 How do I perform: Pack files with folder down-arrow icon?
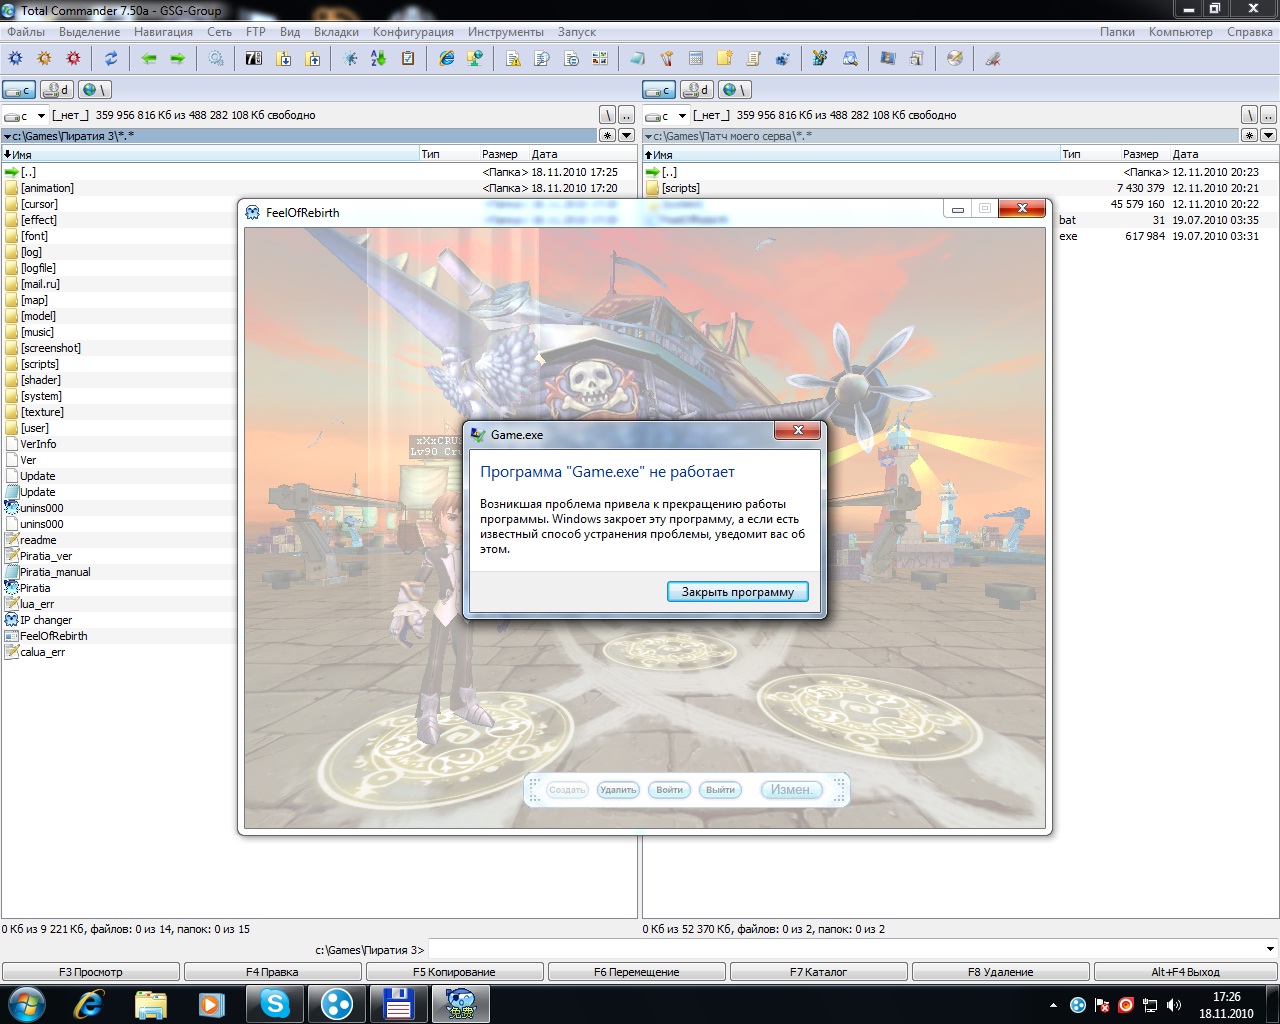coord(284,59)
